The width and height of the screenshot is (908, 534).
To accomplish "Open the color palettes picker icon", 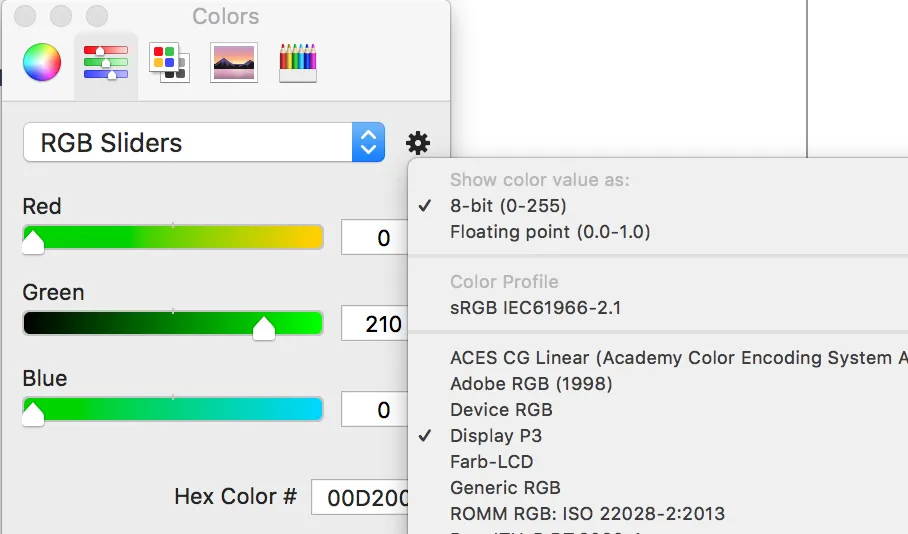I will pos(168,62).
